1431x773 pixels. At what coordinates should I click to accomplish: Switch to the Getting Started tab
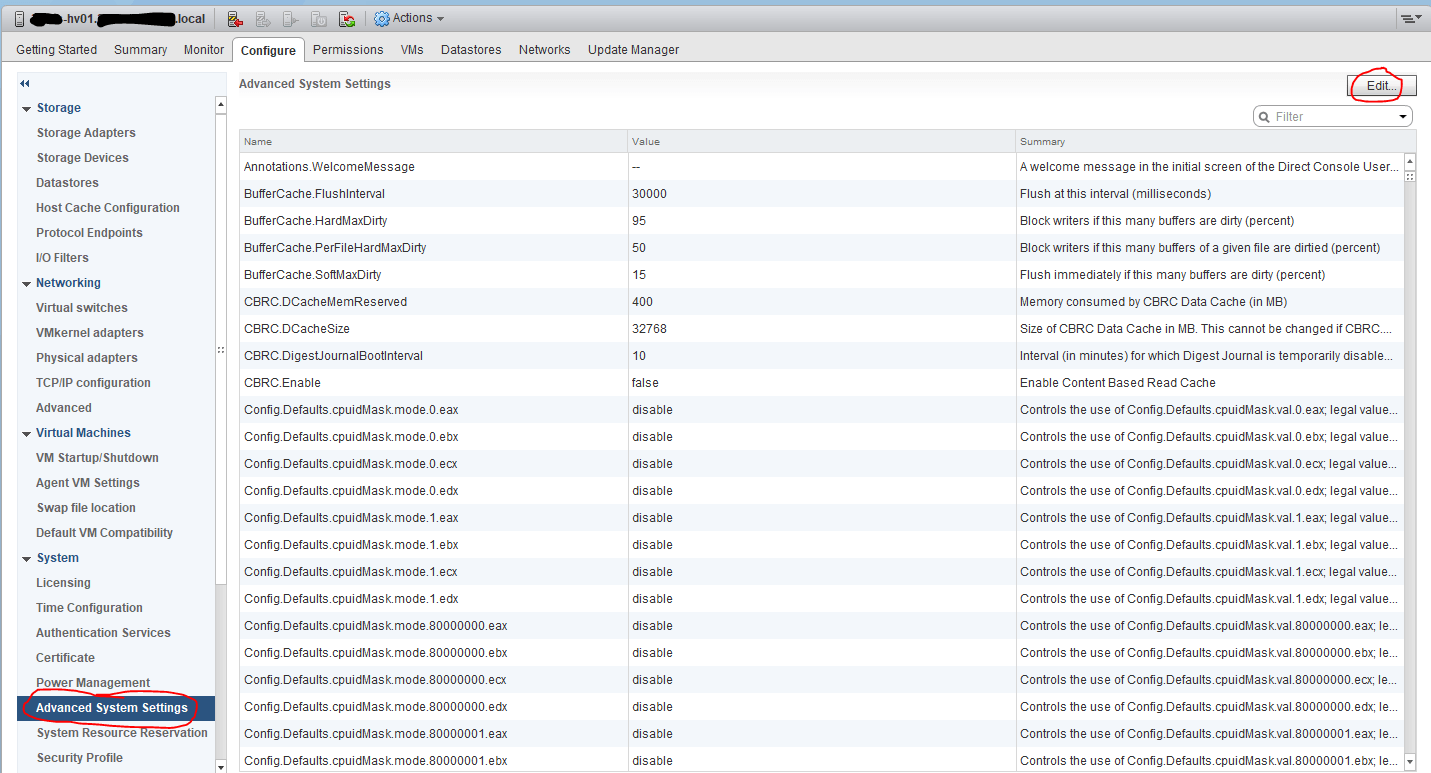pyautogui.click(x=57, y=50)
